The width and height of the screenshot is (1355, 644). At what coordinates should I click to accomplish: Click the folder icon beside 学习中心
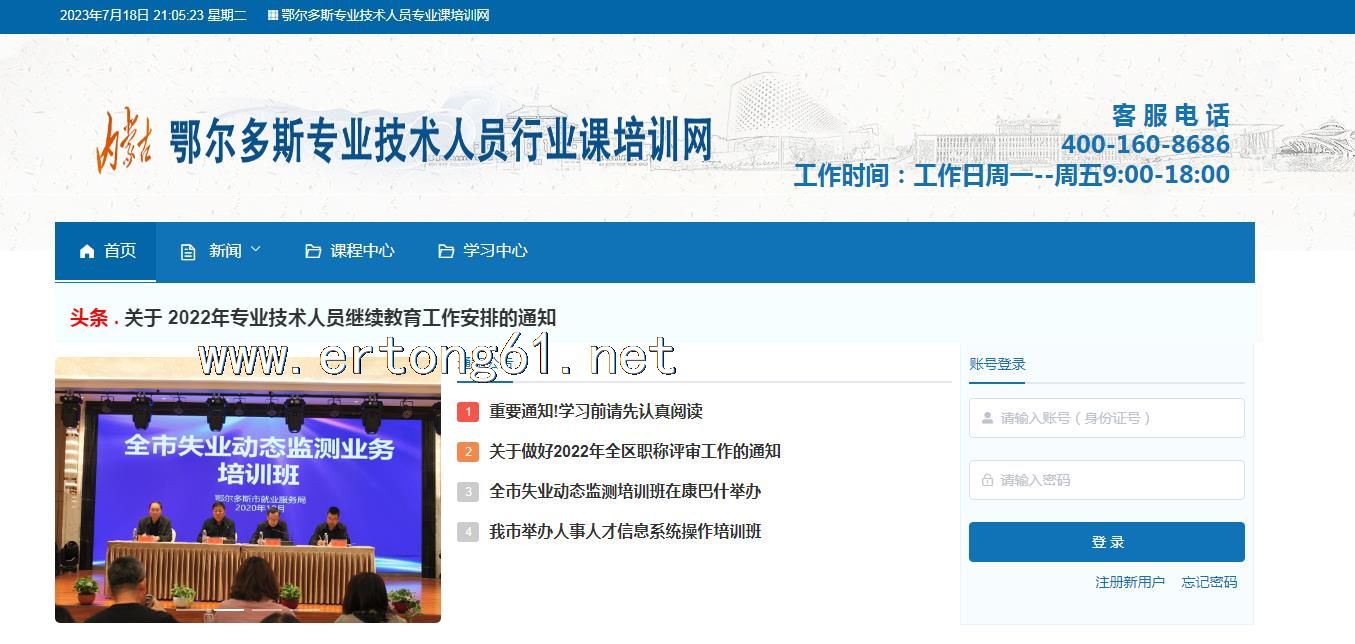point(446,251)
